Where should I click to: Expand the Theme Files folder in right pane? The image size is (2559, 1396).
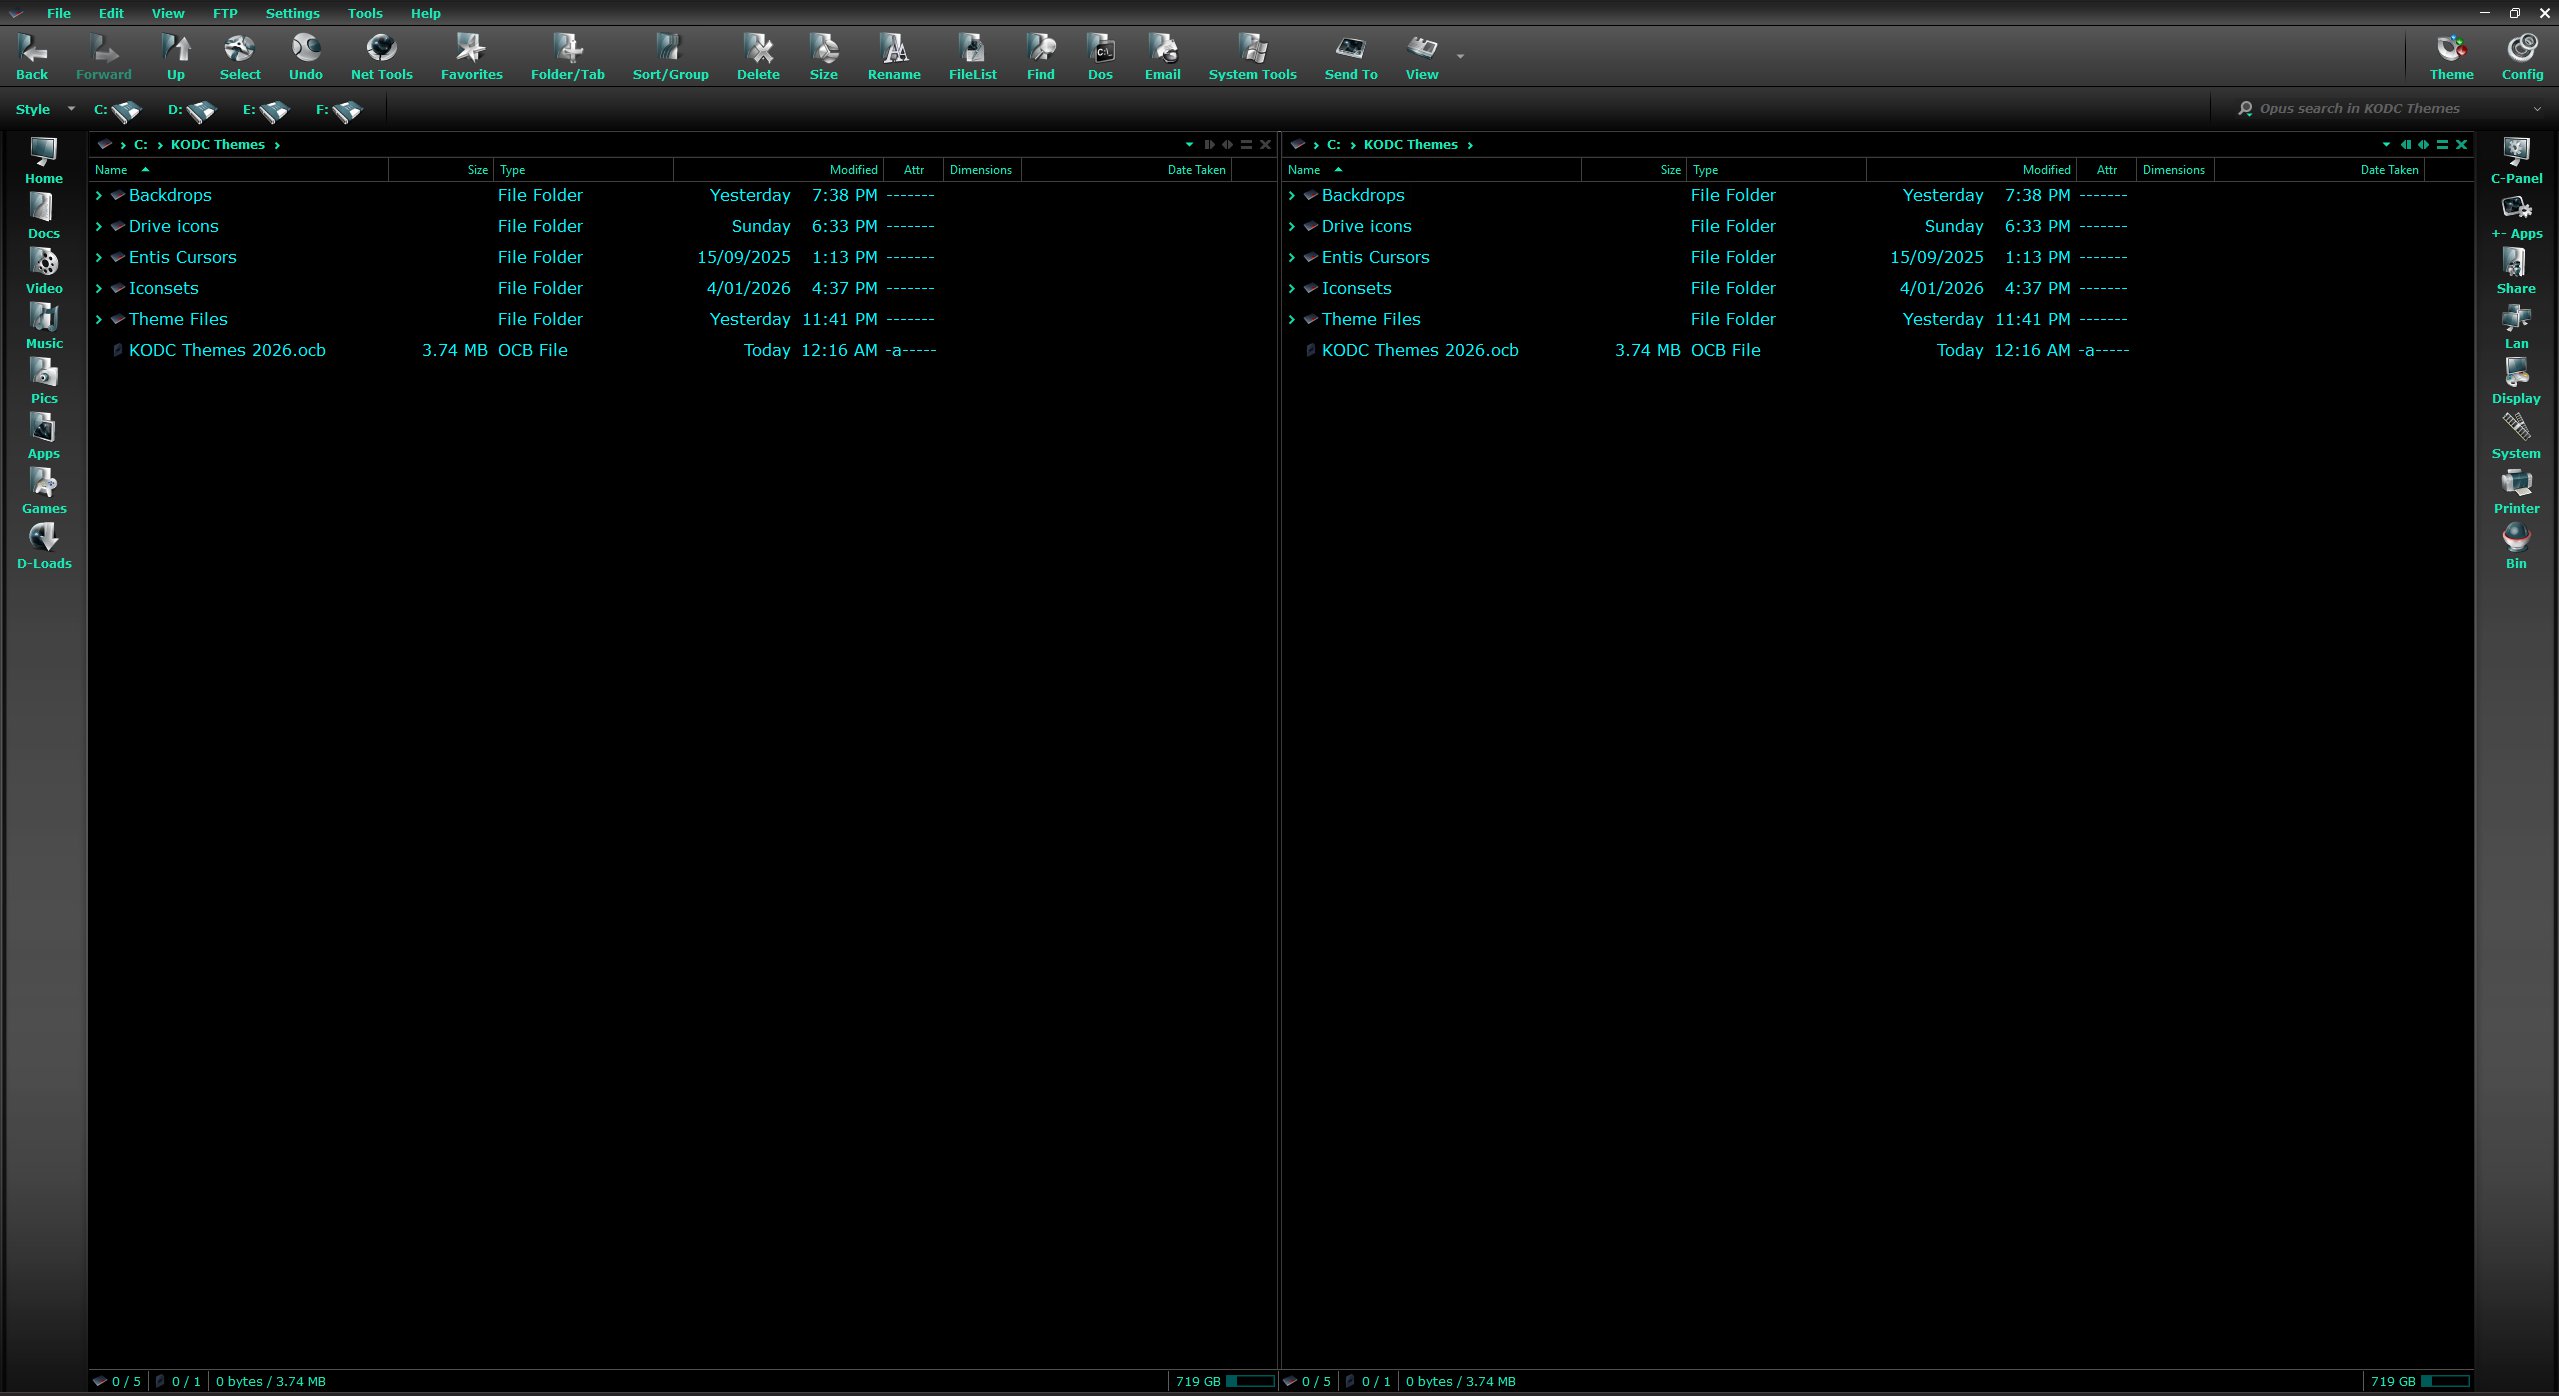[x=1292, y=320]
